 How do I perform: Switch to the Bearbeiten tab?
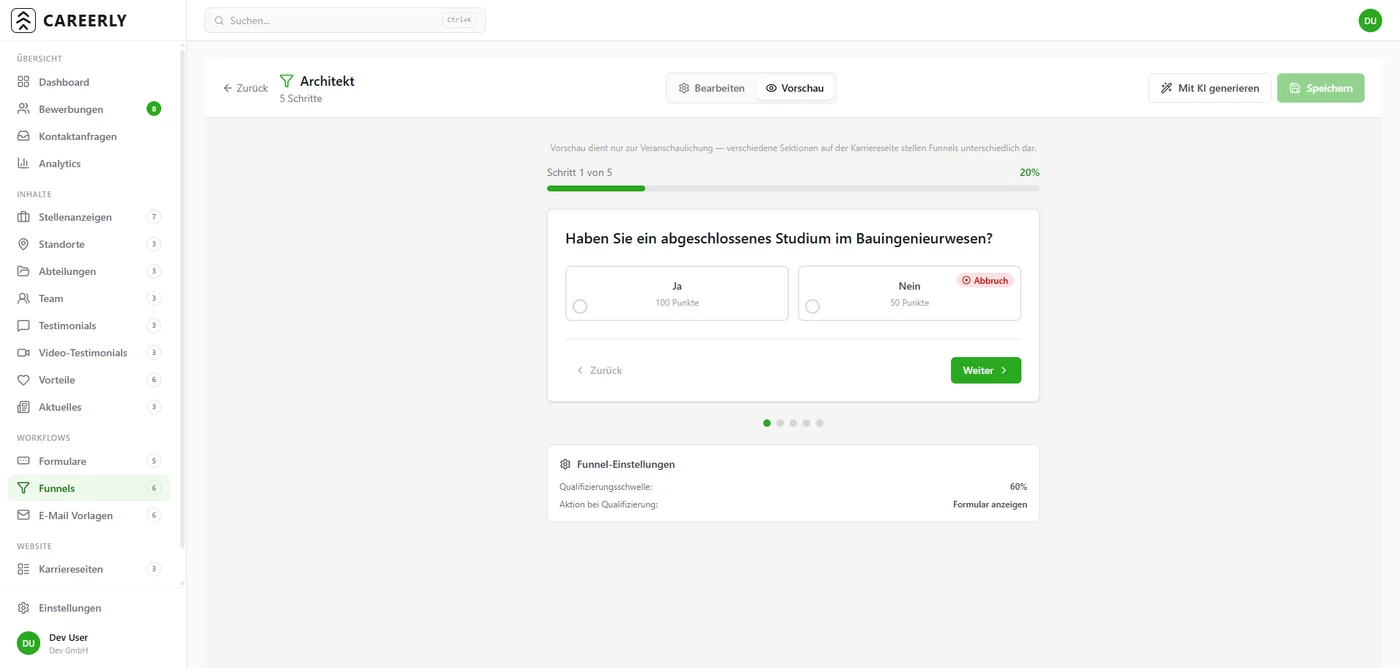(712, 88)
